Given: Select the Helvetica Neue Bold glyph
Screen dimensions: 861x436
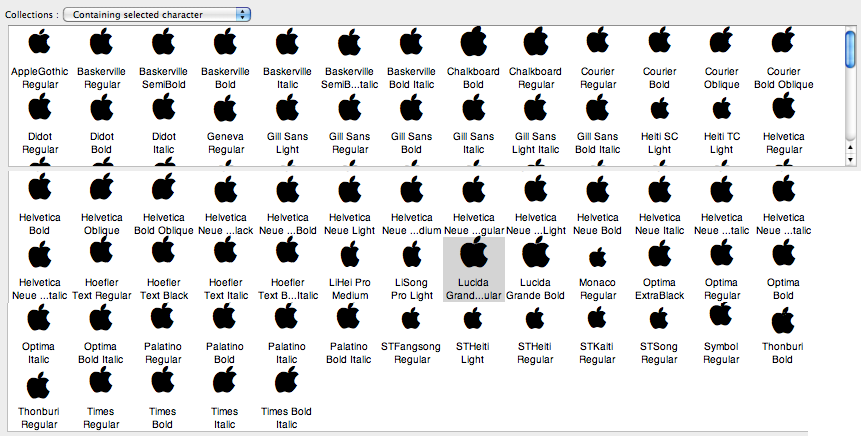Looking at the screenshot, I should click(597, 190).
